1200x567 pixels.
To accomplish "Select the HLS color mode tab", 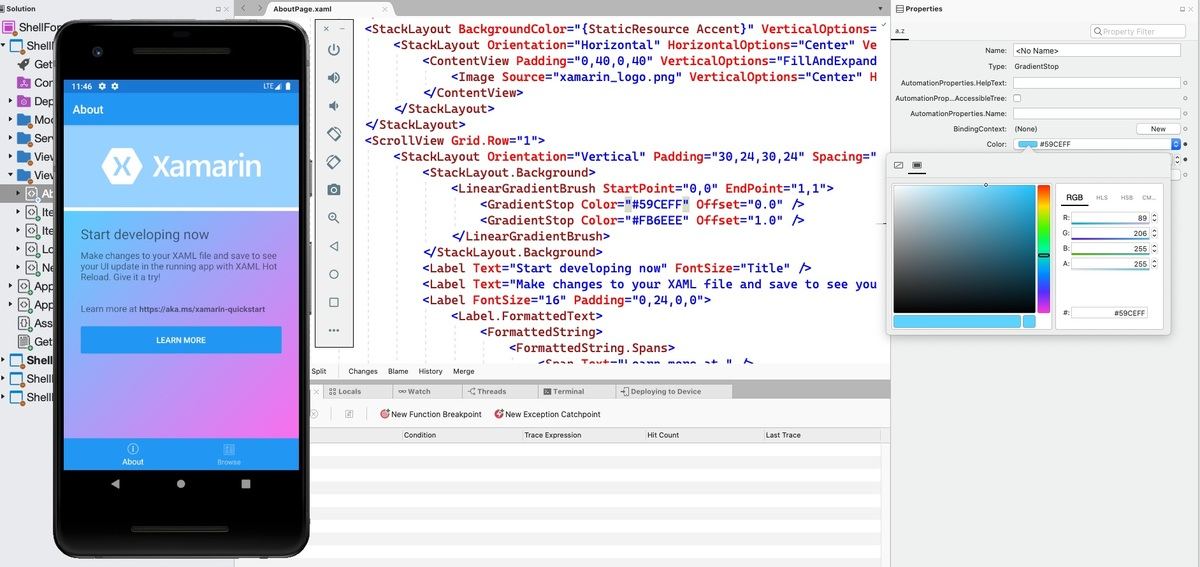I will pyautogui.click(x=1102, y=198).
